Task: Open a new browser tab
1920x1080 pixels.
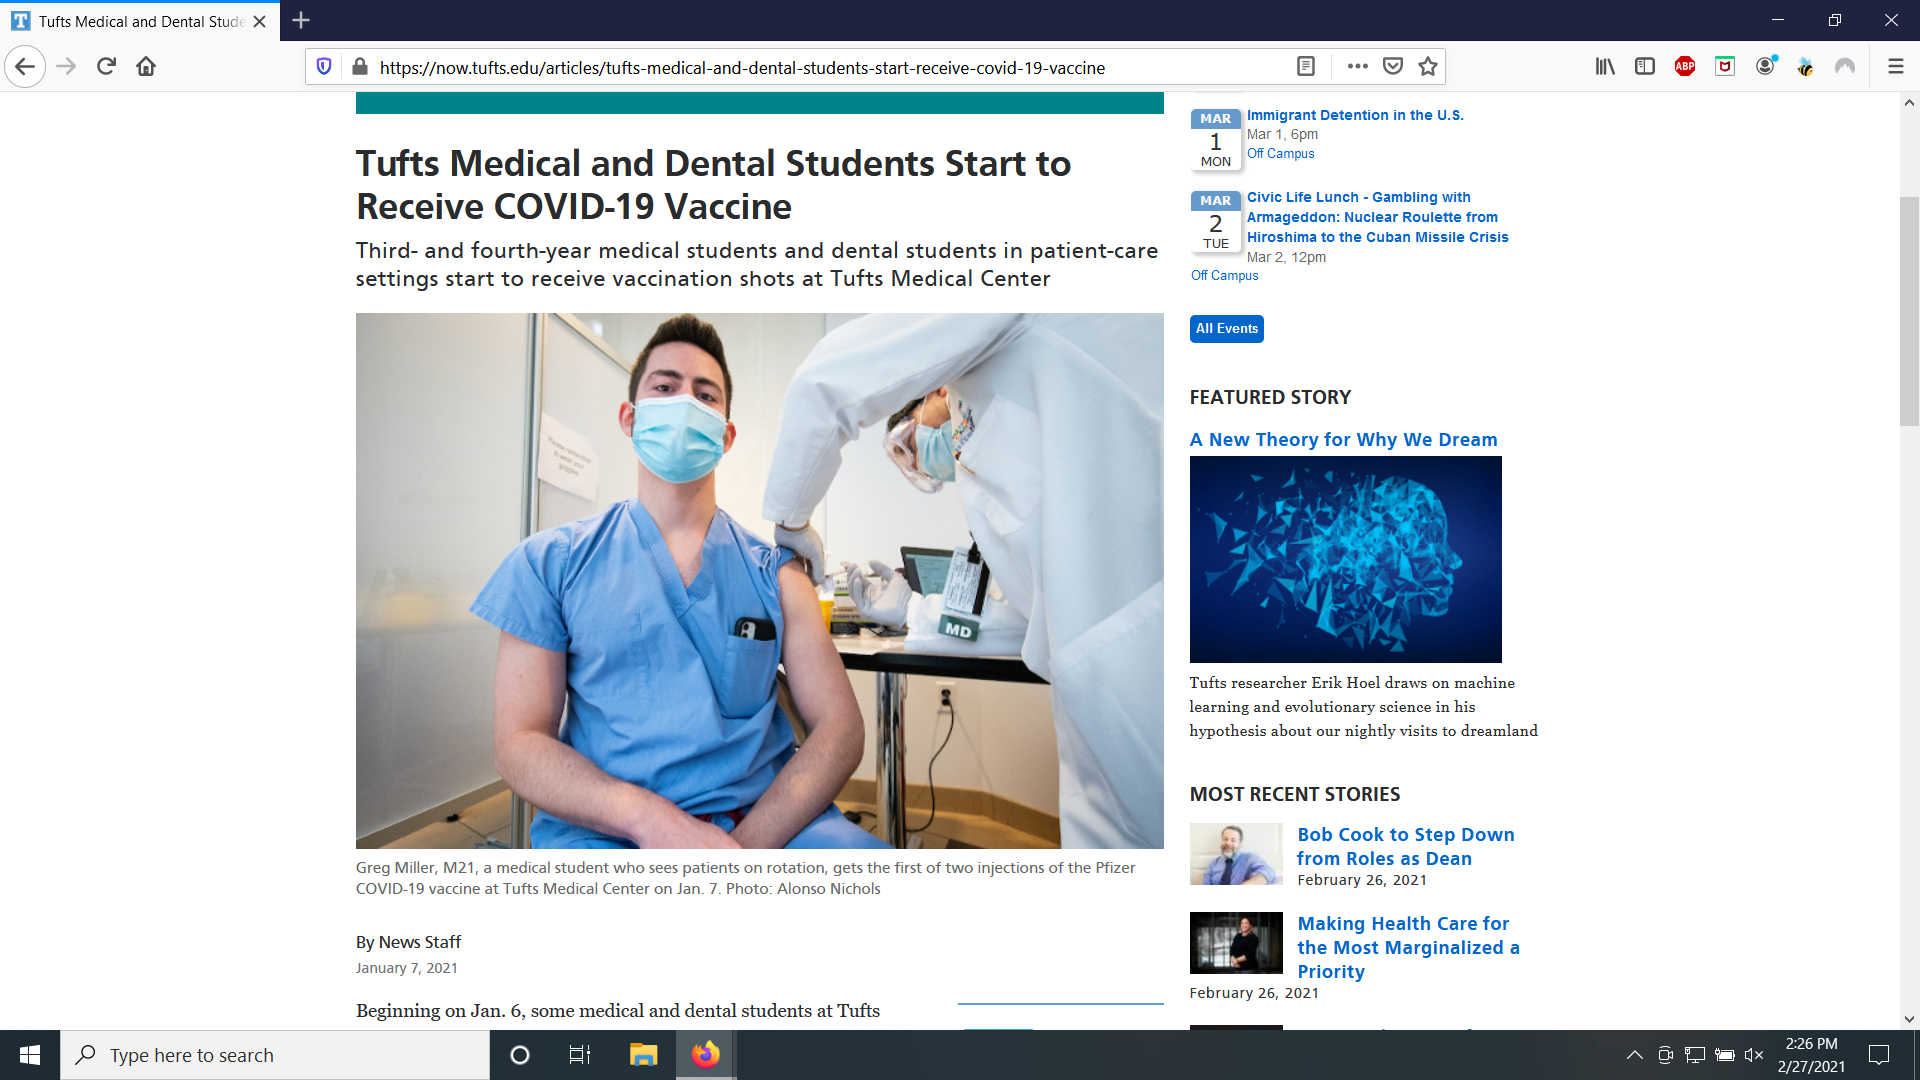Action: pos(301,20)
